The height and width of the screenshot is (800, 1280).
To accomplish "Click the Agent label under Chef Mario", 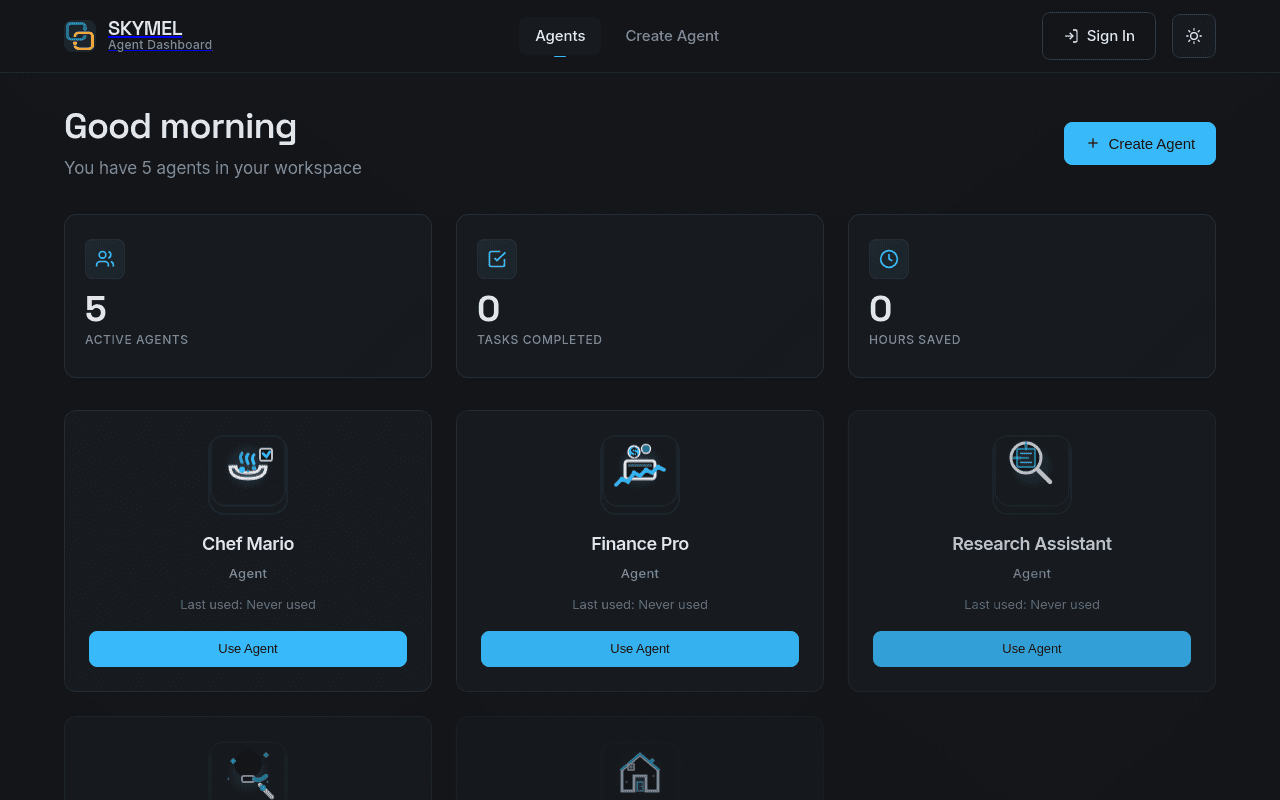I will click(x=248, y=574).
